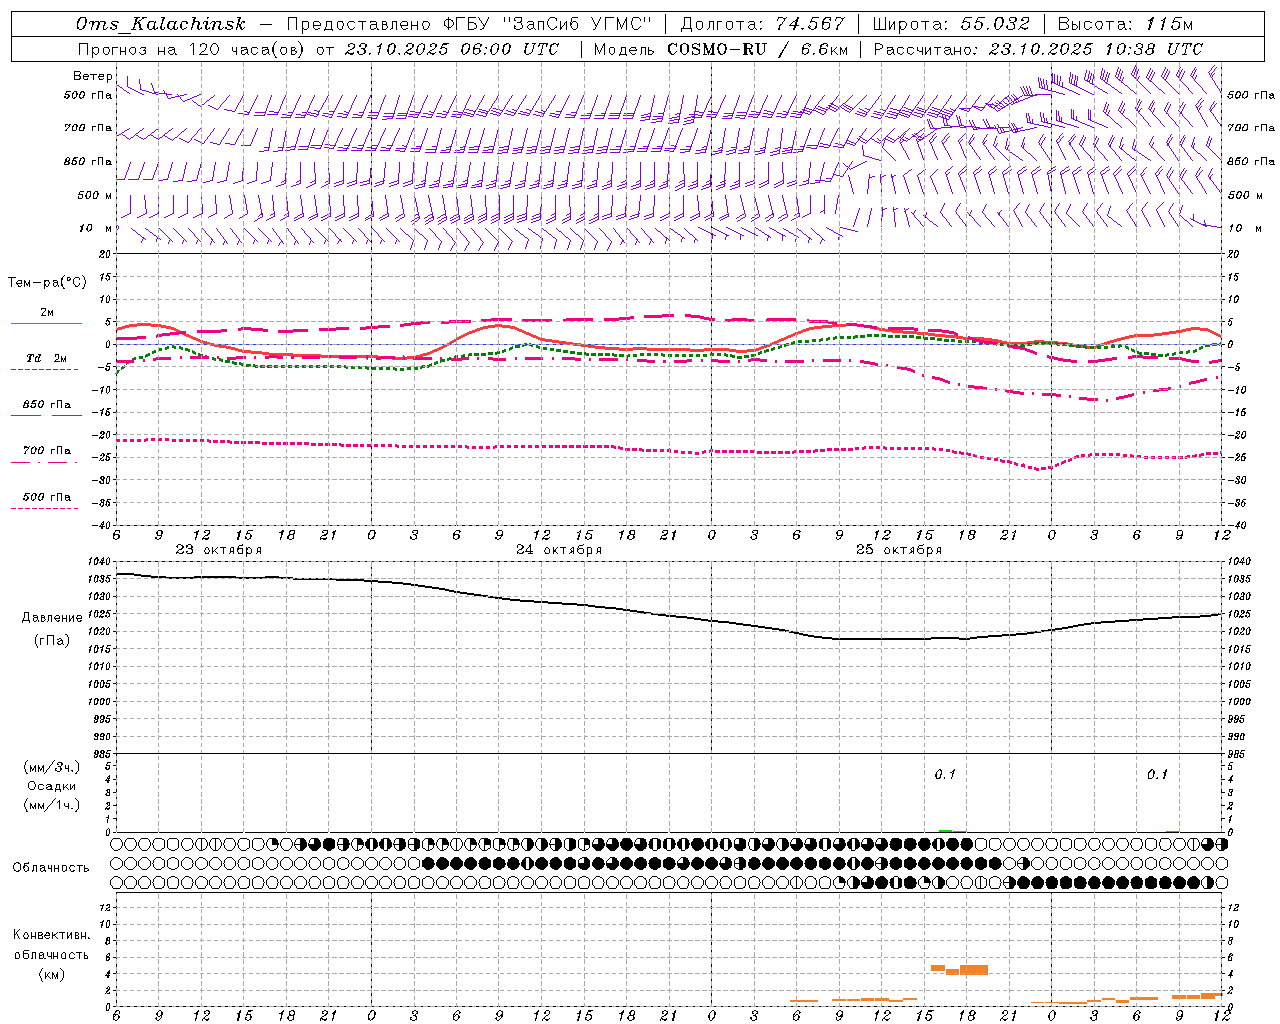Click the "Осадки" precipitation label

click(52, 786)
